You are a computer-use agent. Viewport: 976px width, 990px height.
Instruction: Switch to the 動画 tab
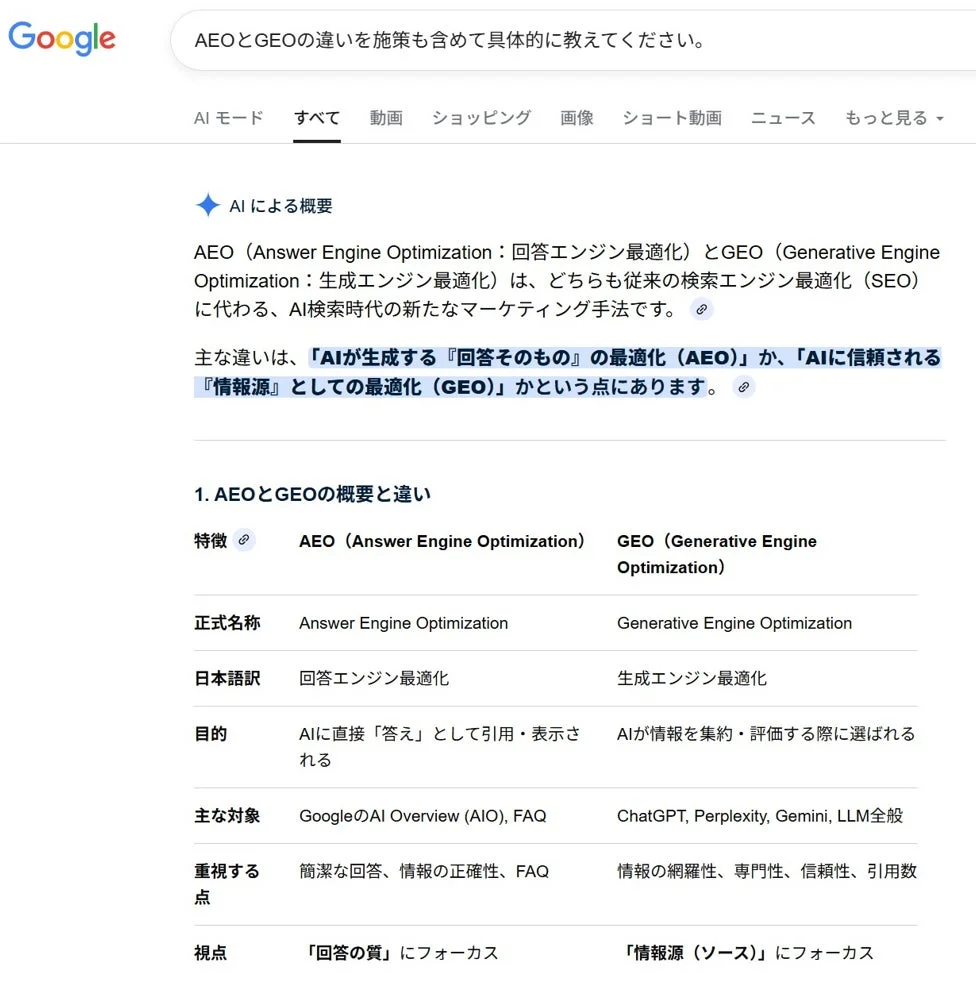[x=385, y=117]
